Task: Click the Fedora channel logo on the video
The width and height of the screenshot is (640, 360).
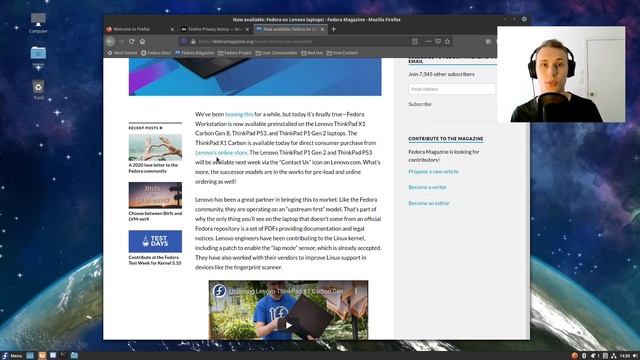Action: pos(219,291)
